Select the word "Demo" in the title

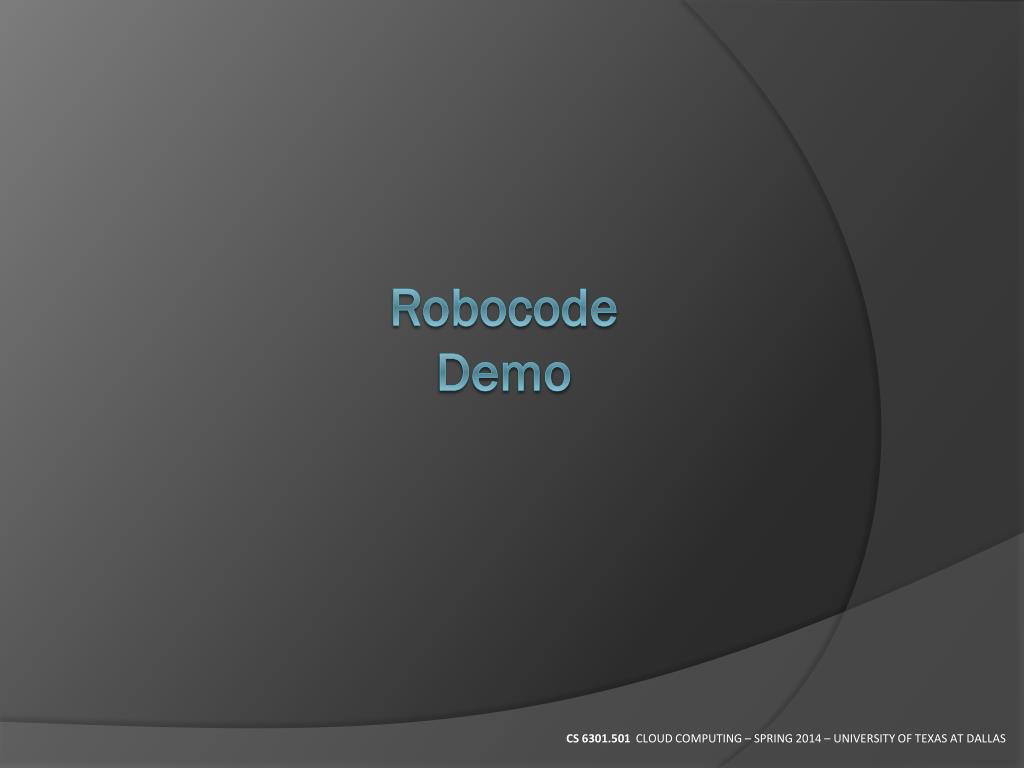pos(504,373)
